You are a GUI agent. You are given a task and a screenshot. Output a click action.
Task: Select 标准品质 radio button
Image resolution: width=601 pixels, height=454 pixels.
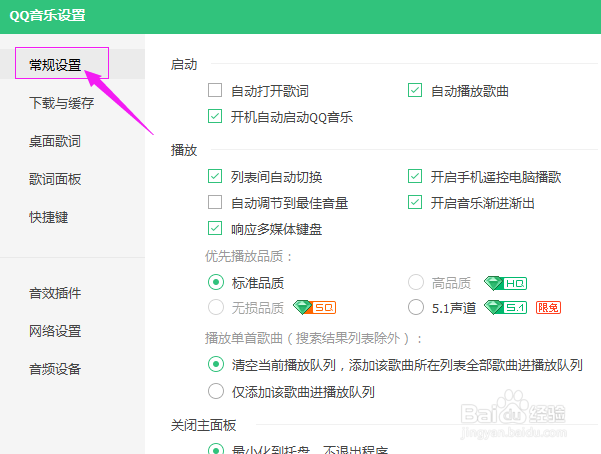pyautogui.click(x=216, y=283)
